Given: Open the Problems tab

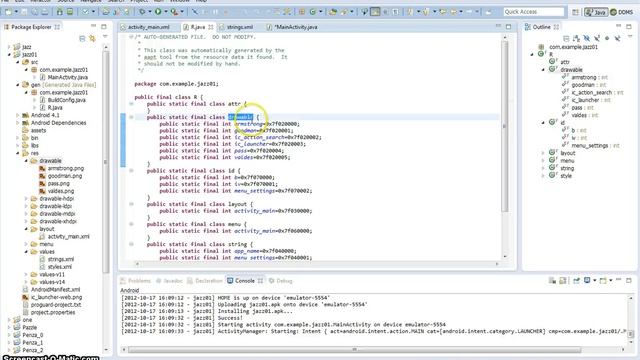Looking at the screenshot, I should click(x=136, y=281).
